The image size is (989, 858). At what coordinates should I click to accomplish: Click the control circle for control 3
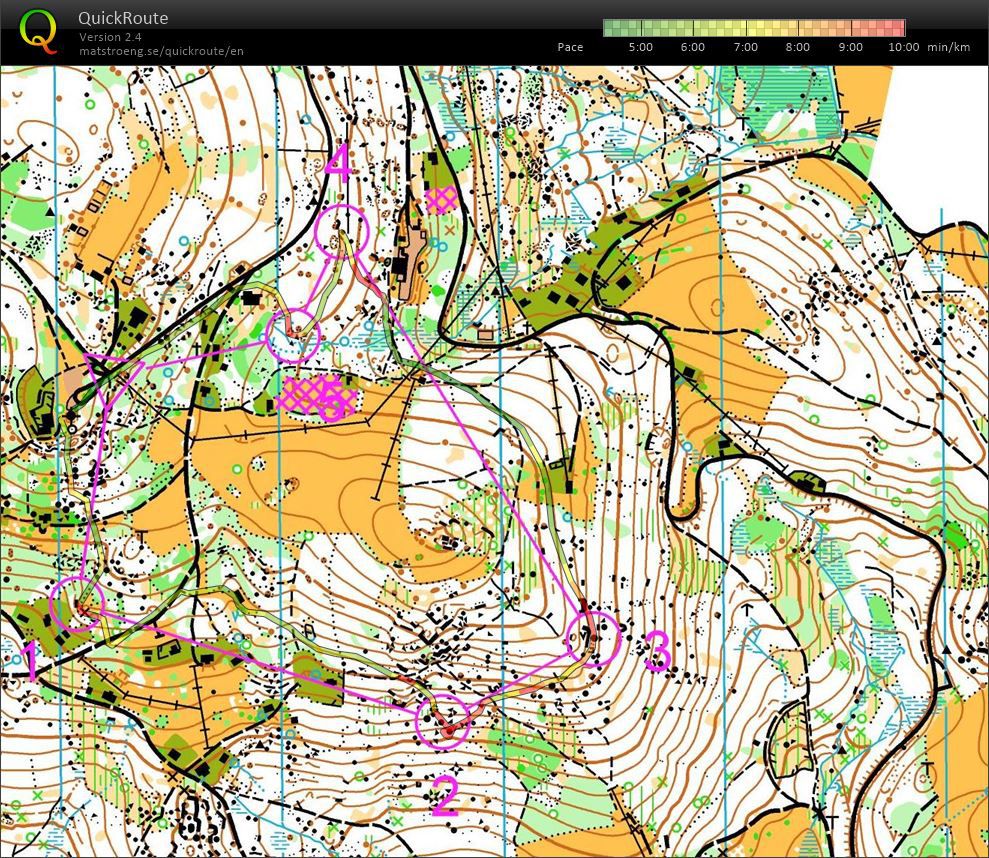coord(593,638)
